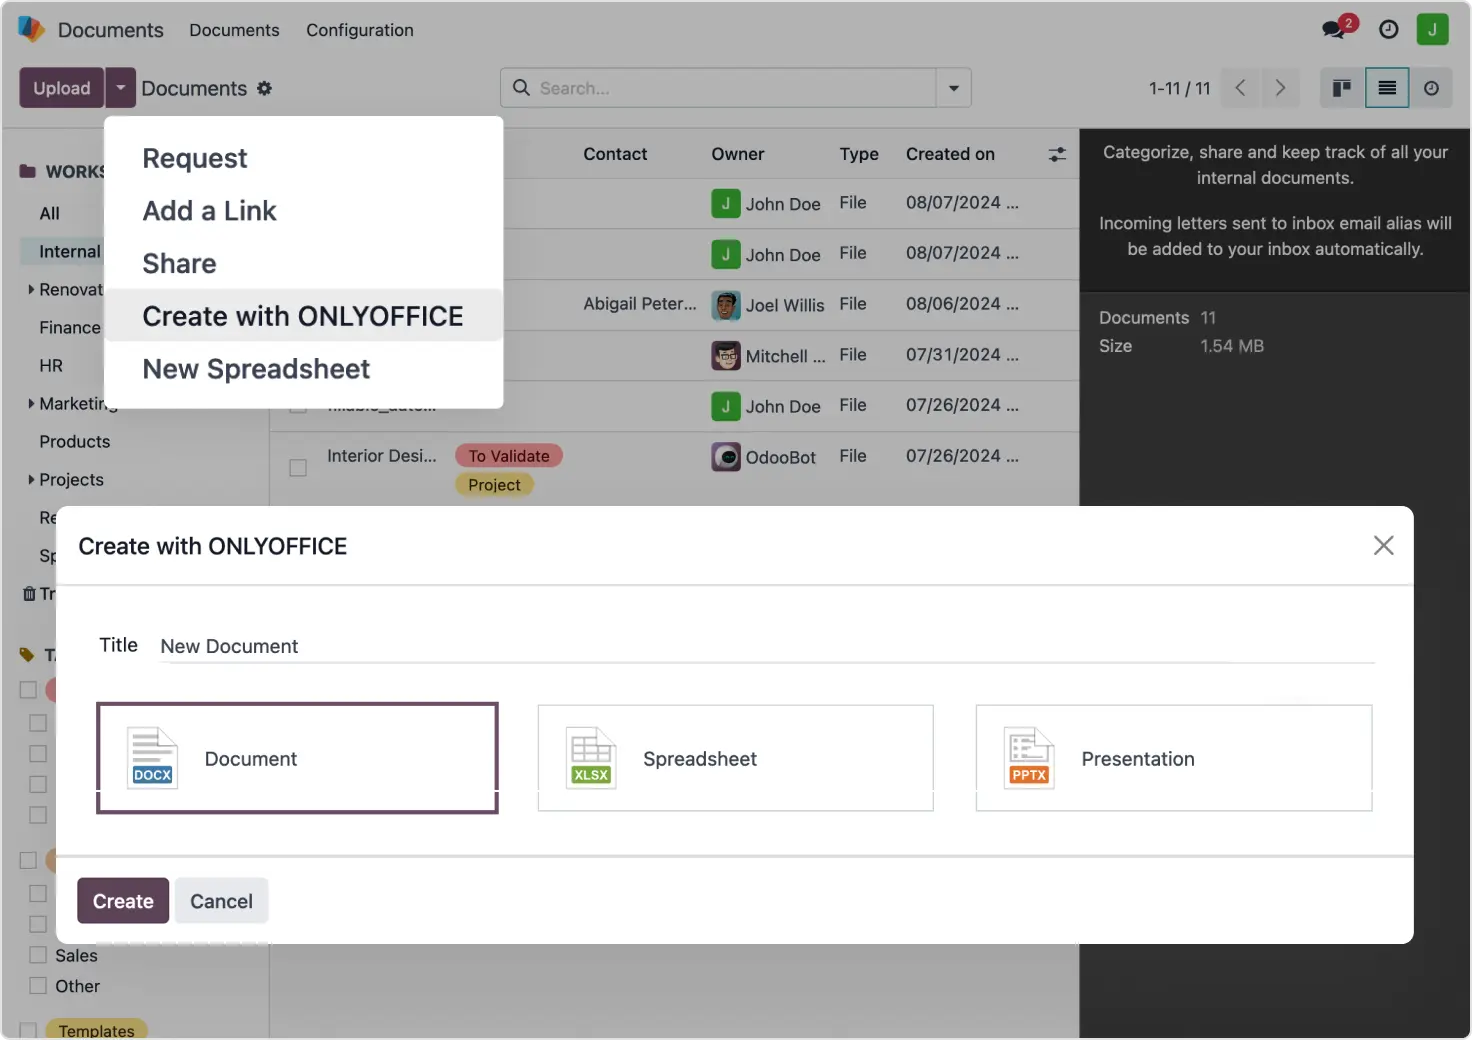Sort by Contact column header
Screen dimensions: 1472x1040
coord(615,154)
